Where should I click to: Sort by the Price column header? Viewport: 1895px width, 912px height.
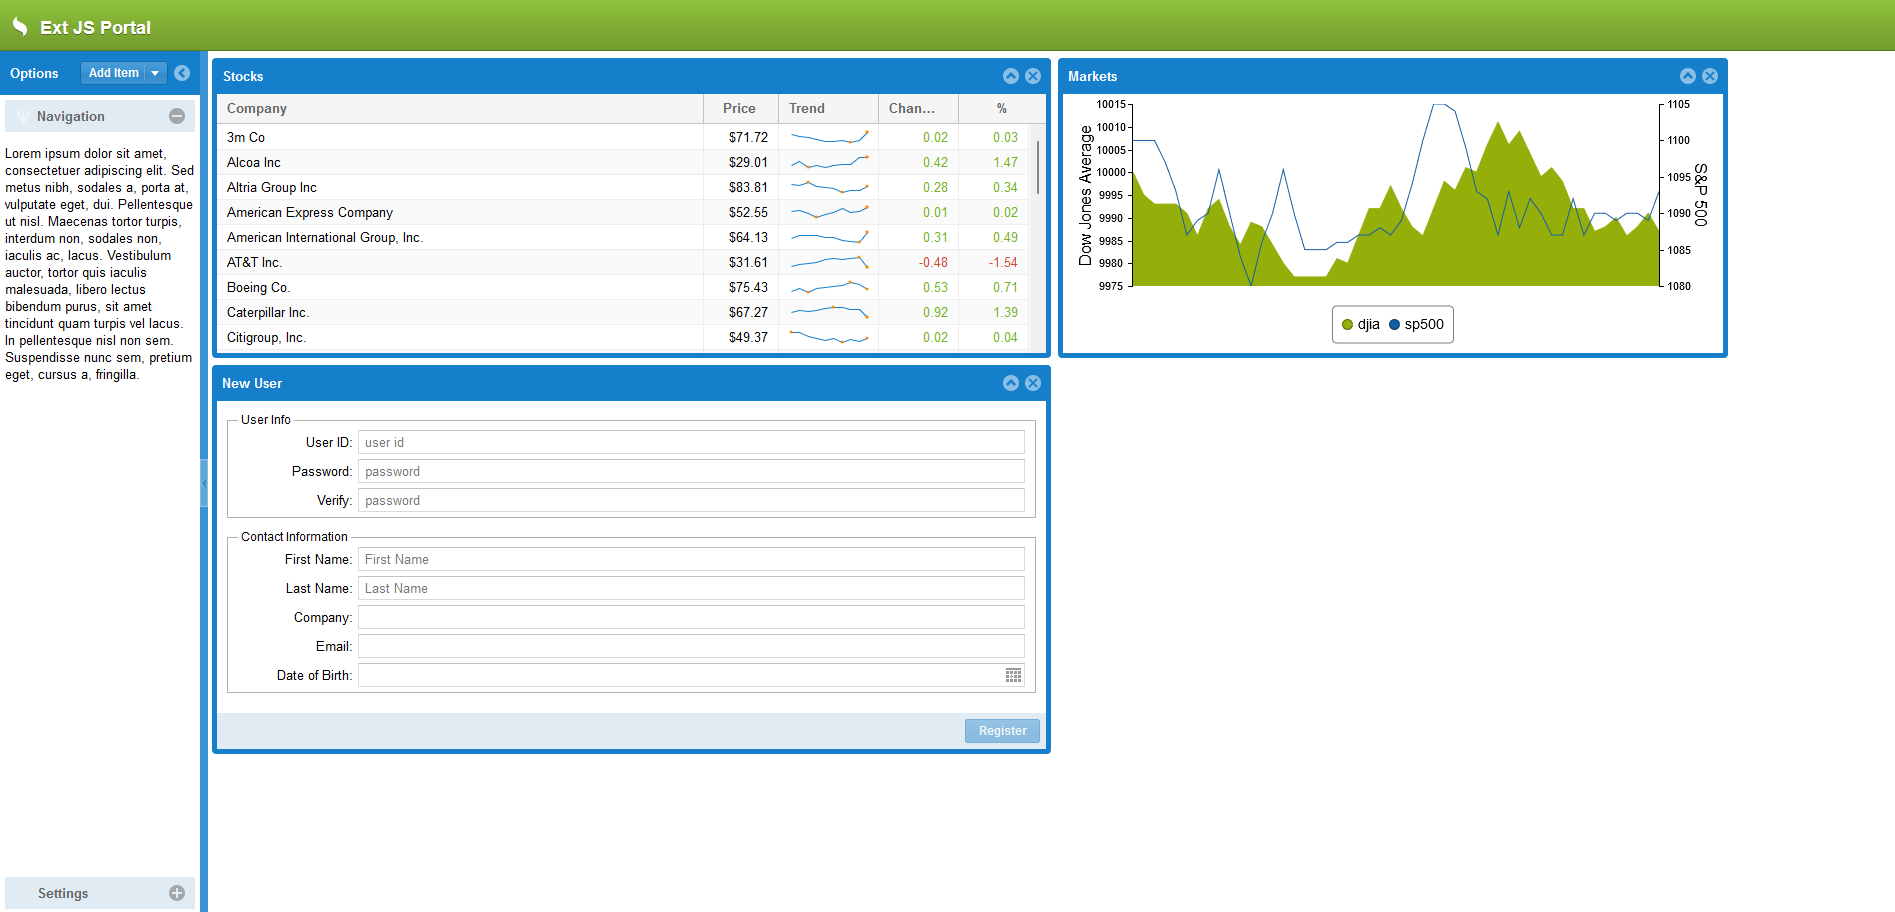click(741, 108)
